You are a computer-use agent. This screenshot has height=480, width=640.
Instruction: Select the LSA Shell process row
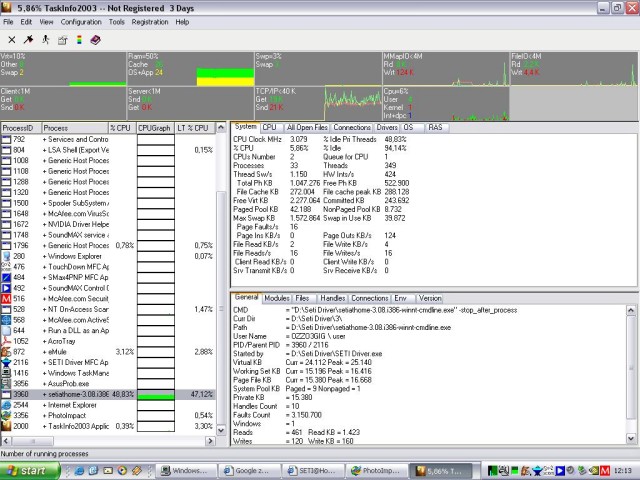click(108, 150)
